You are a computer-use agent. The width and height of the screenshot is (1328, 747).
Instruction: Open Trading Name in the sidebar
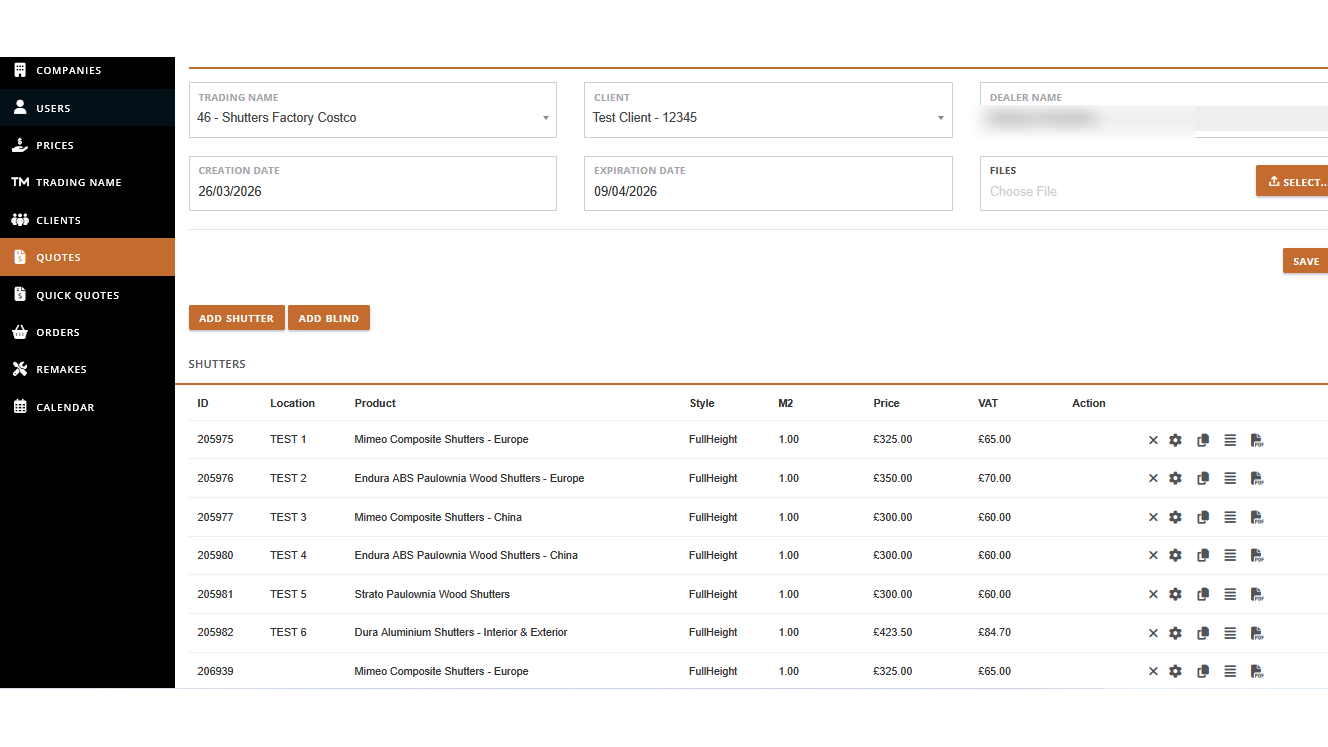point(87,182)
